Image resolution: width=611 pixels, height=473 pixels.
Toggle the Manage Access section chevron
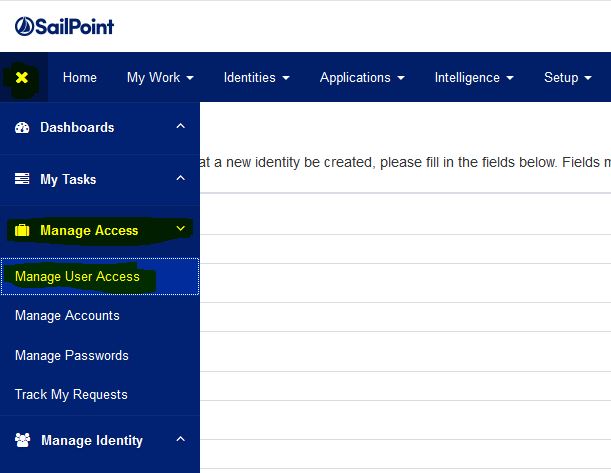point(180,230)
